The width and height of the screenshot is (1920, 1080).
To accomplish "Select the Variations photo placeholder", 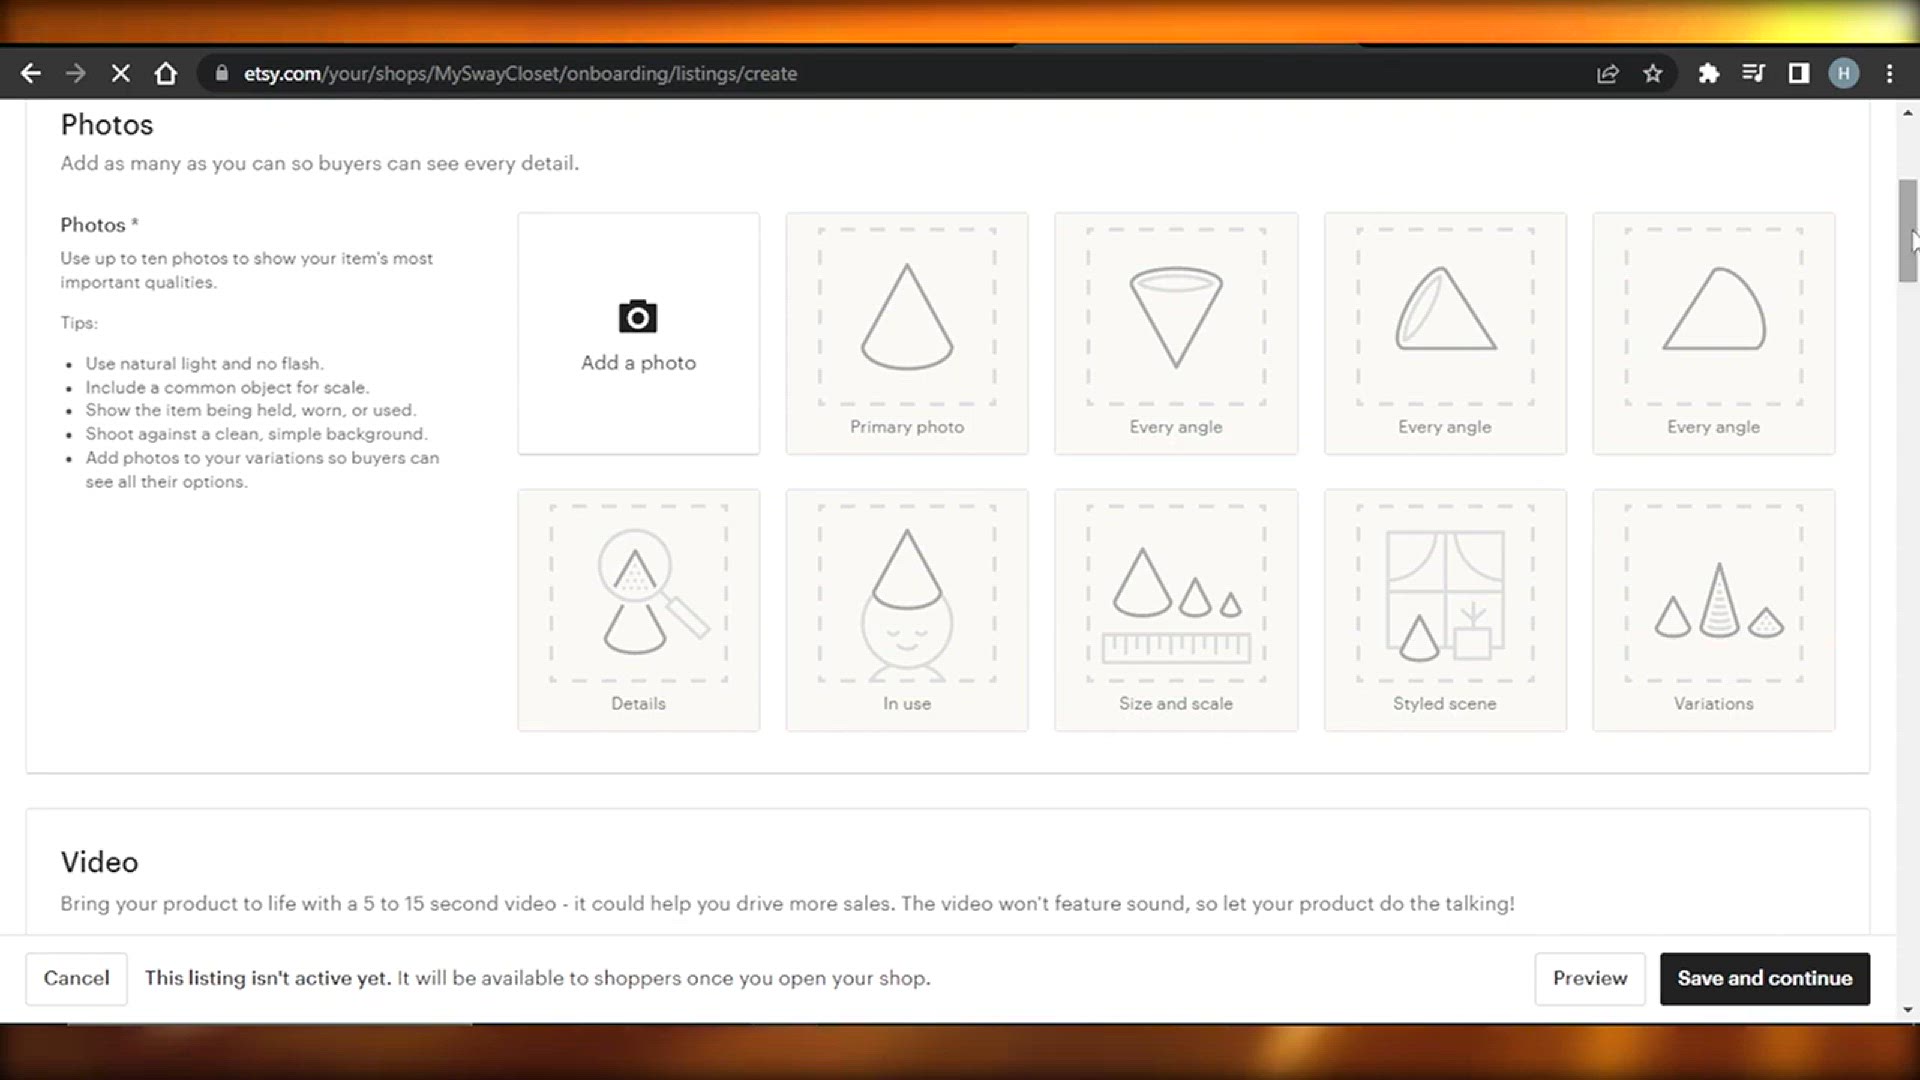I will pos(1714,610).
